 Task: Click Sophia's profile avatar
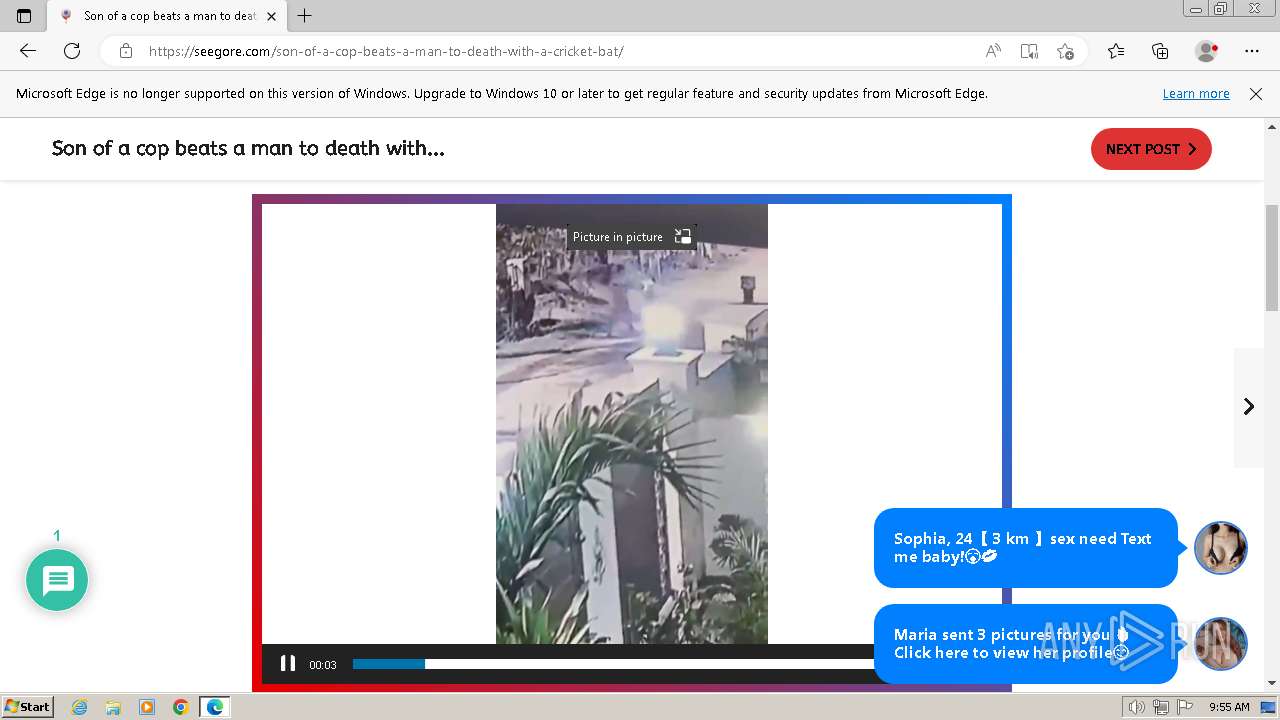pos(1221,548)
